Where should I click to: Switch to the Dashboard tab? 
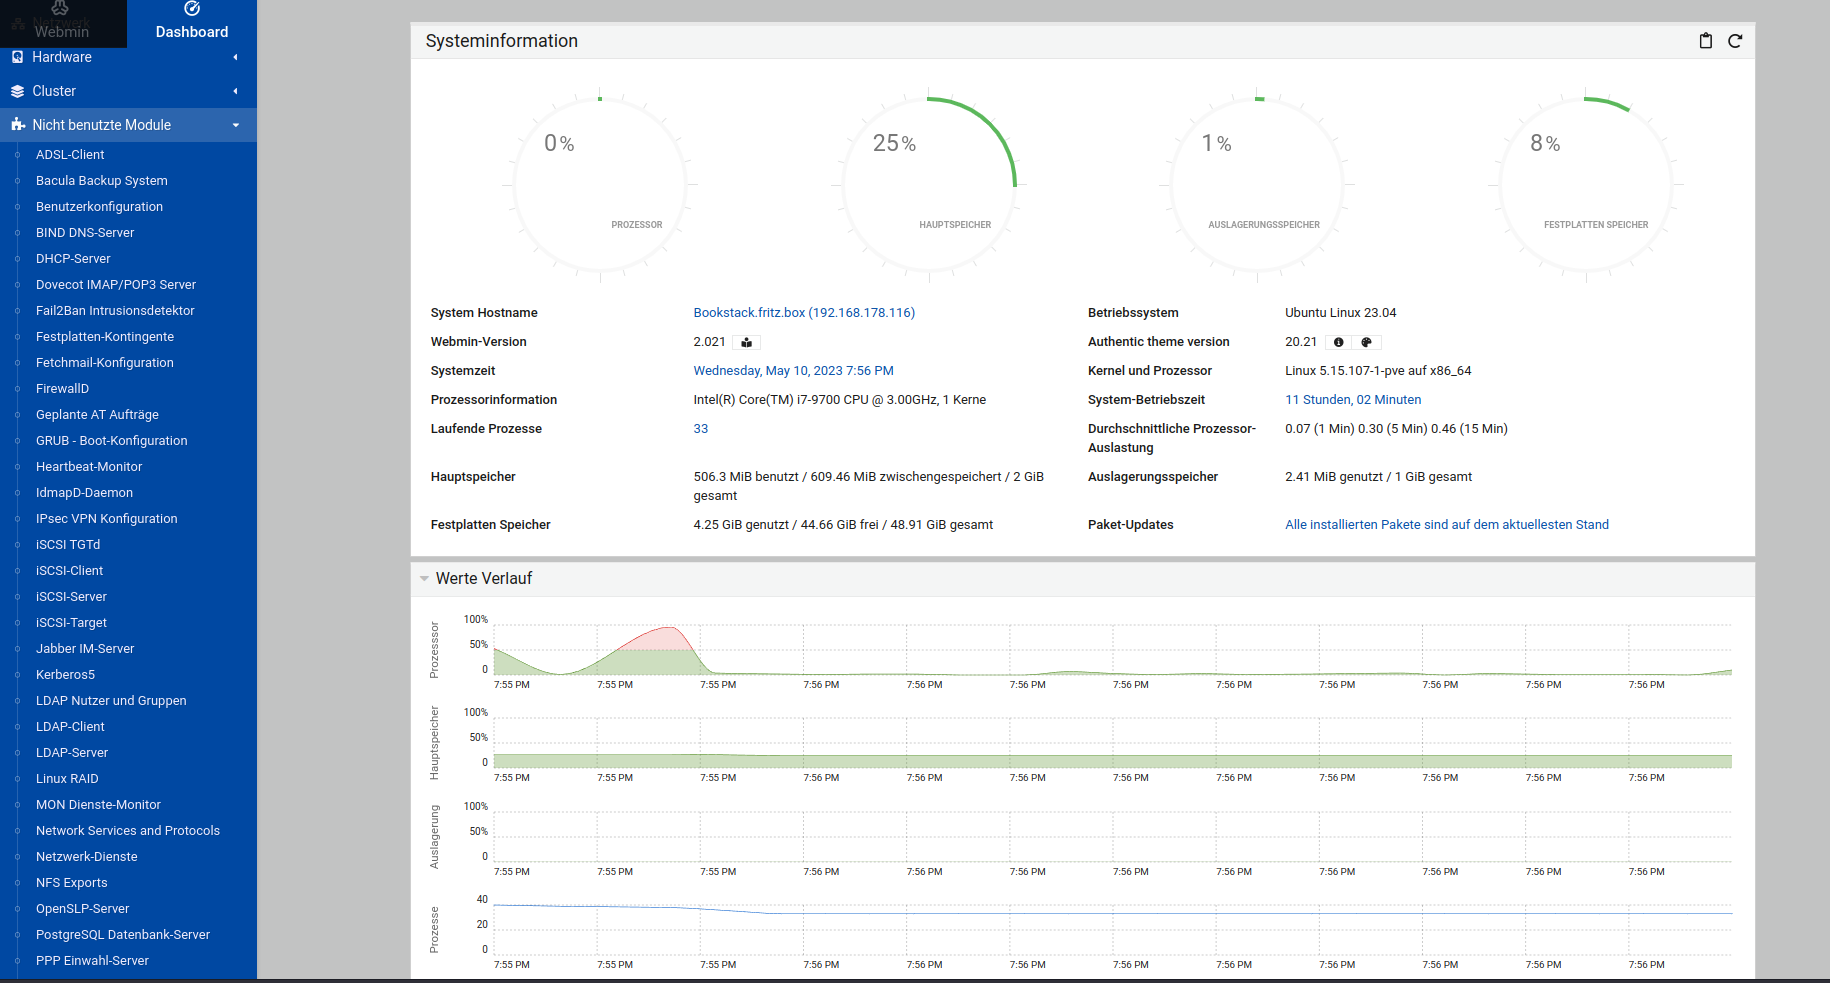point(192,23)
